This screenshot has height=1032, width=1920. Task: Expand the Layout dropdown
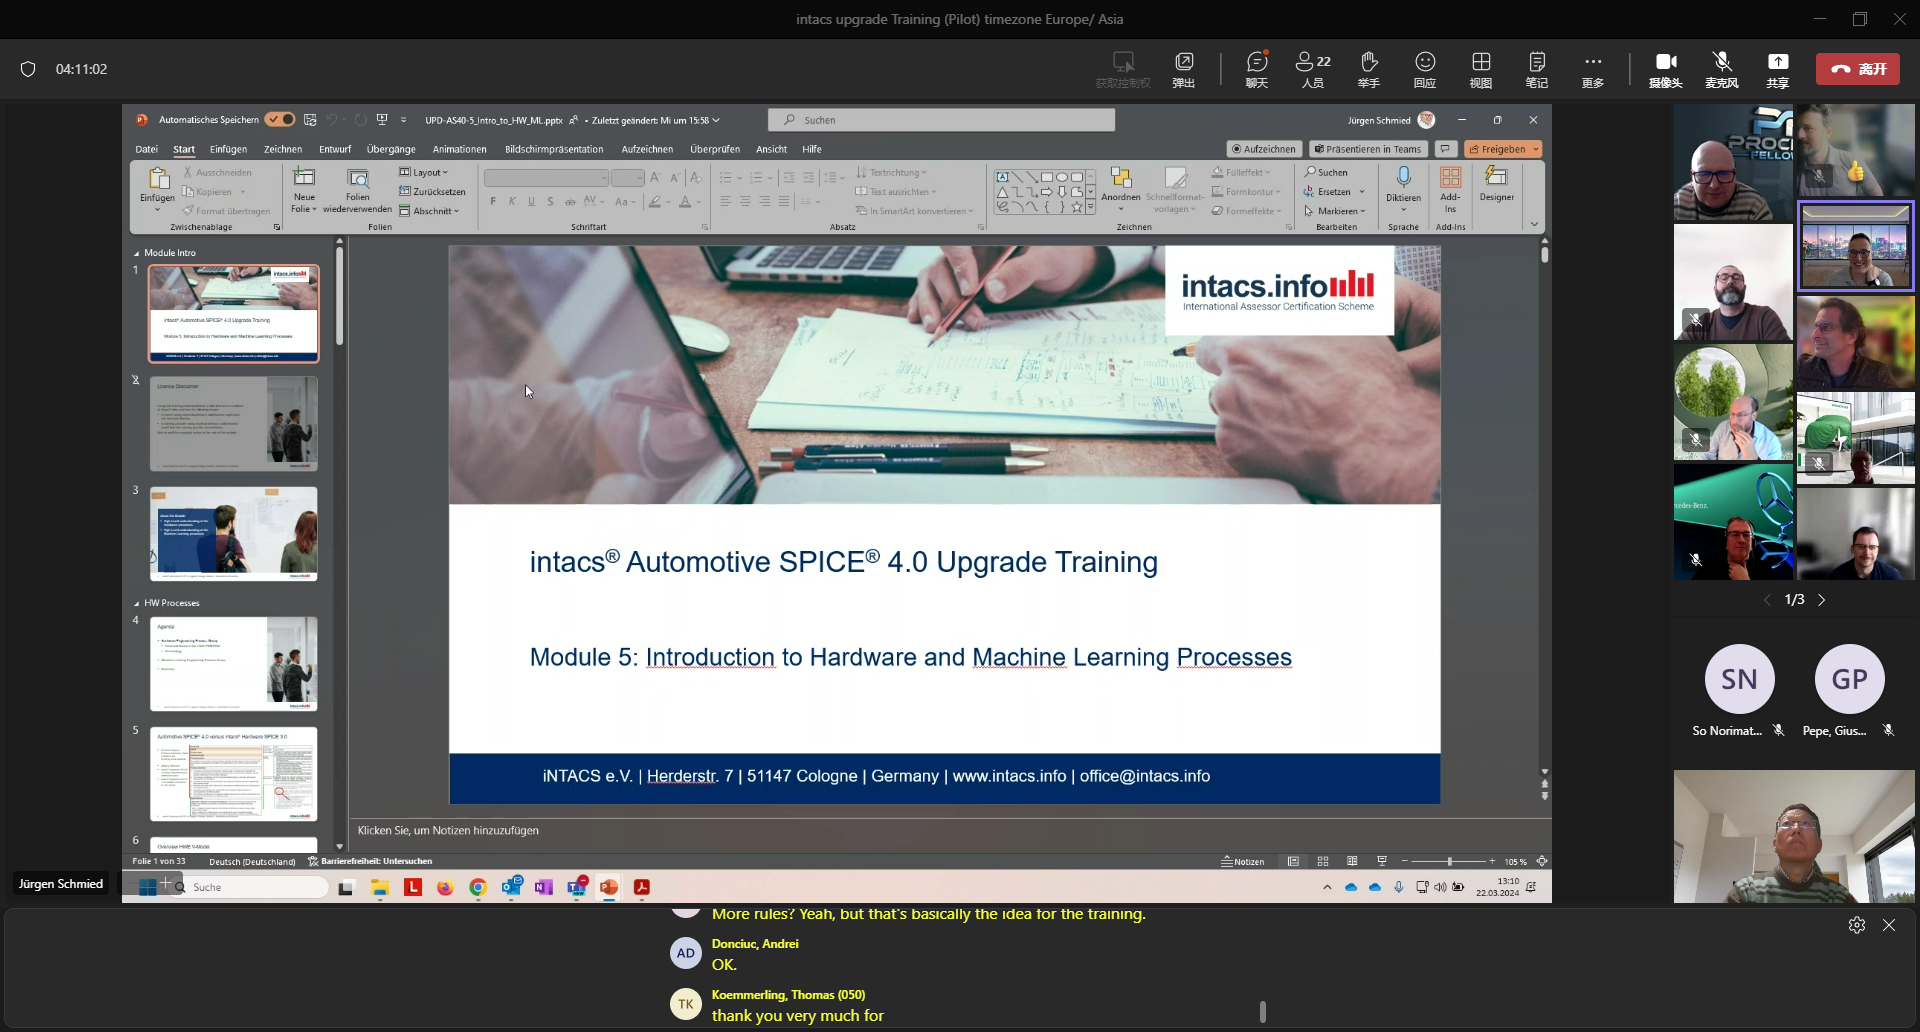[x=424, y=172]
